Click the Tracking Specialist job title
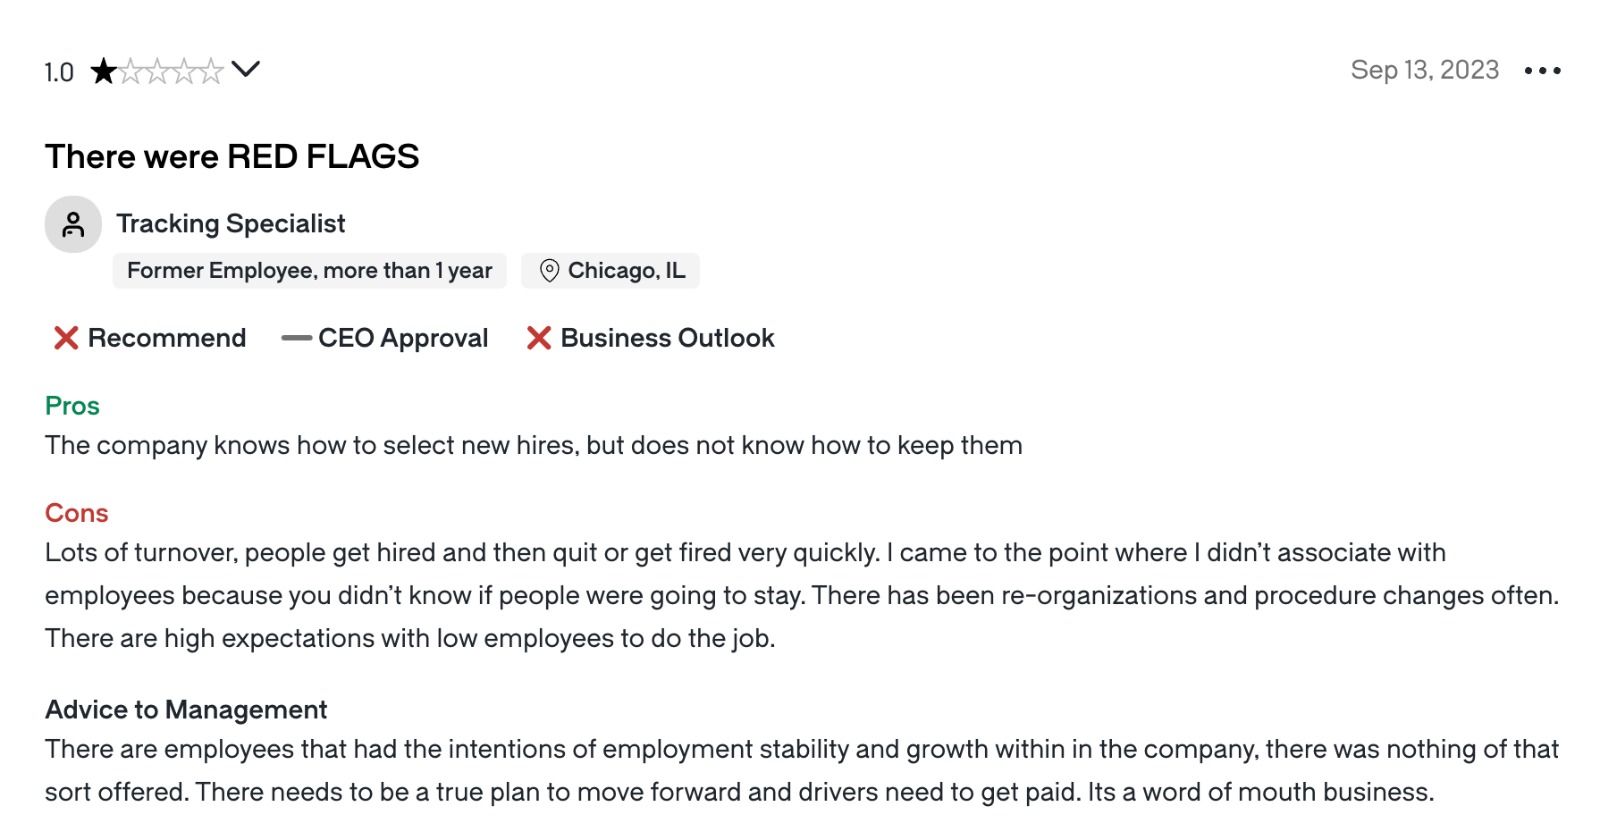1600x840 pixels. pos(231,224)
